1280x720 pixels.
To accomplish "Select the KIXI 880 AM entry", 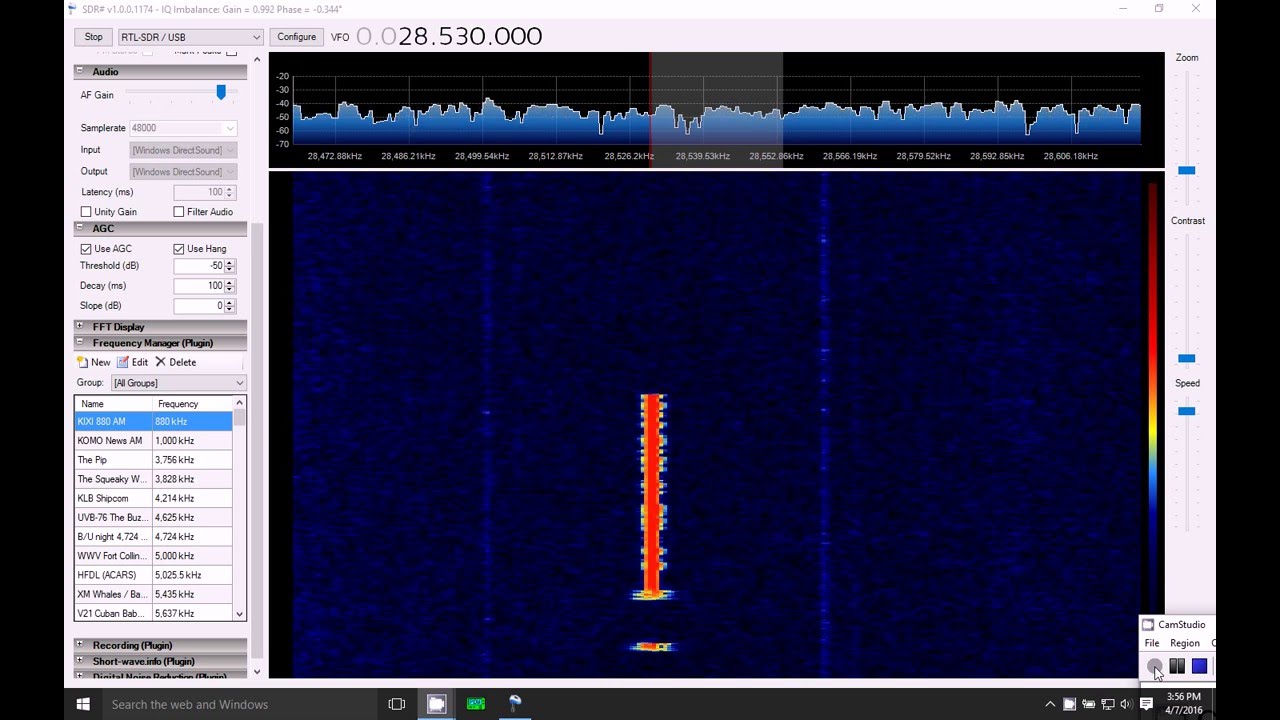I will (153, 421).
